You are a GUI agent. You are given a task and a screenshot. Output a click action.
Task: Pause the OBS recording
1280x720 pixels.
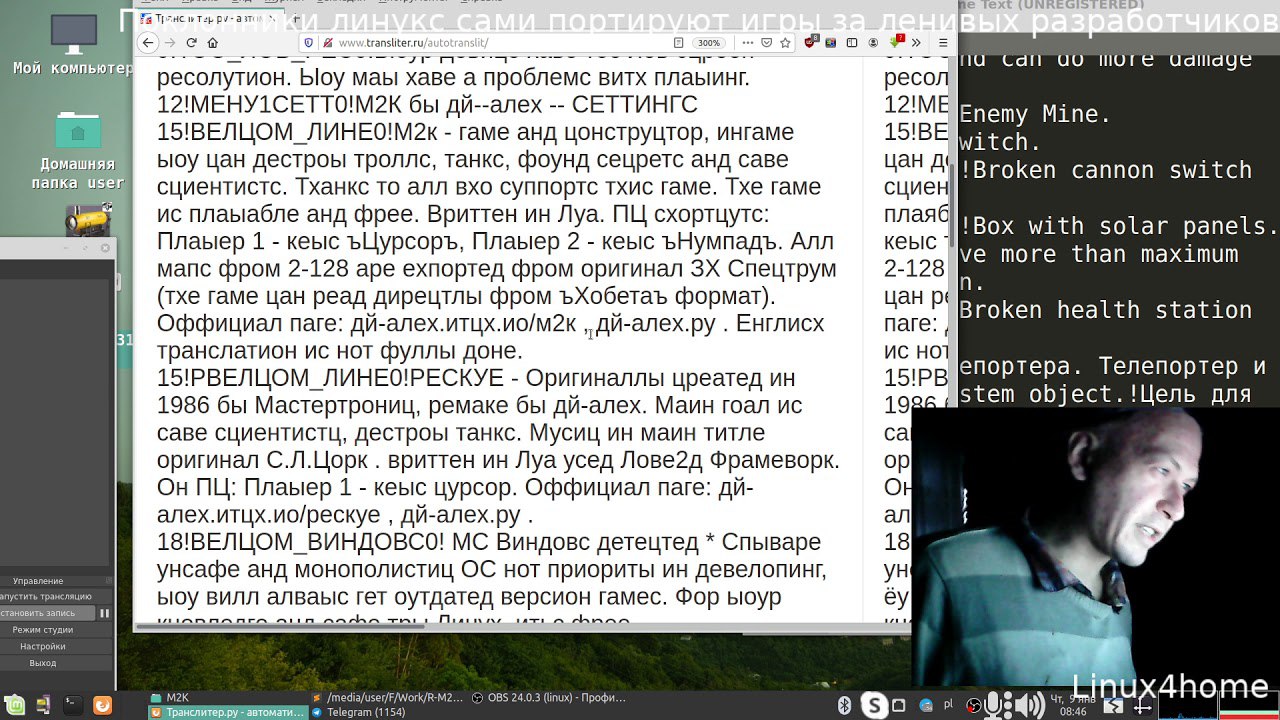click(104, 613)
